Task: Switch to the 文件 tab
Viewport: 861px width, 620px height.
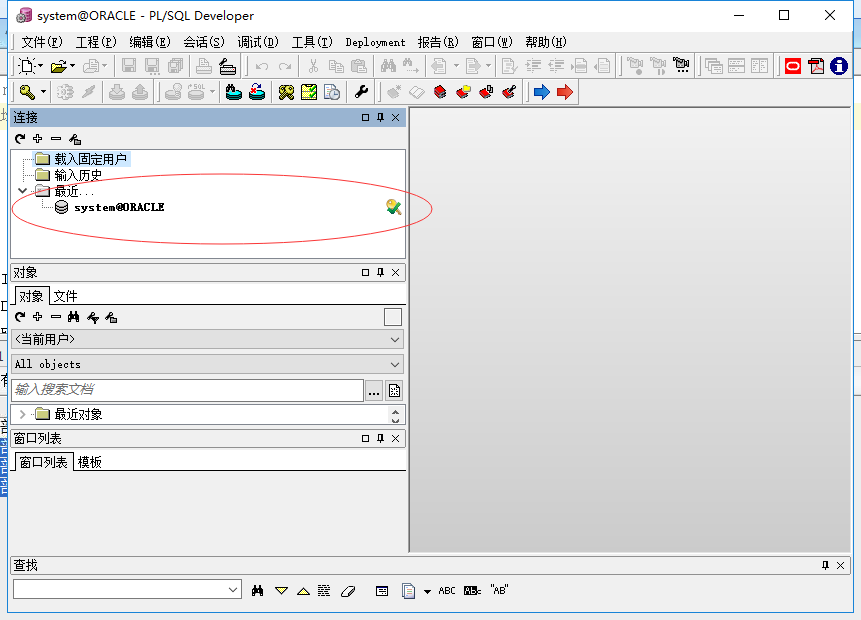Action: pos(65,297)
